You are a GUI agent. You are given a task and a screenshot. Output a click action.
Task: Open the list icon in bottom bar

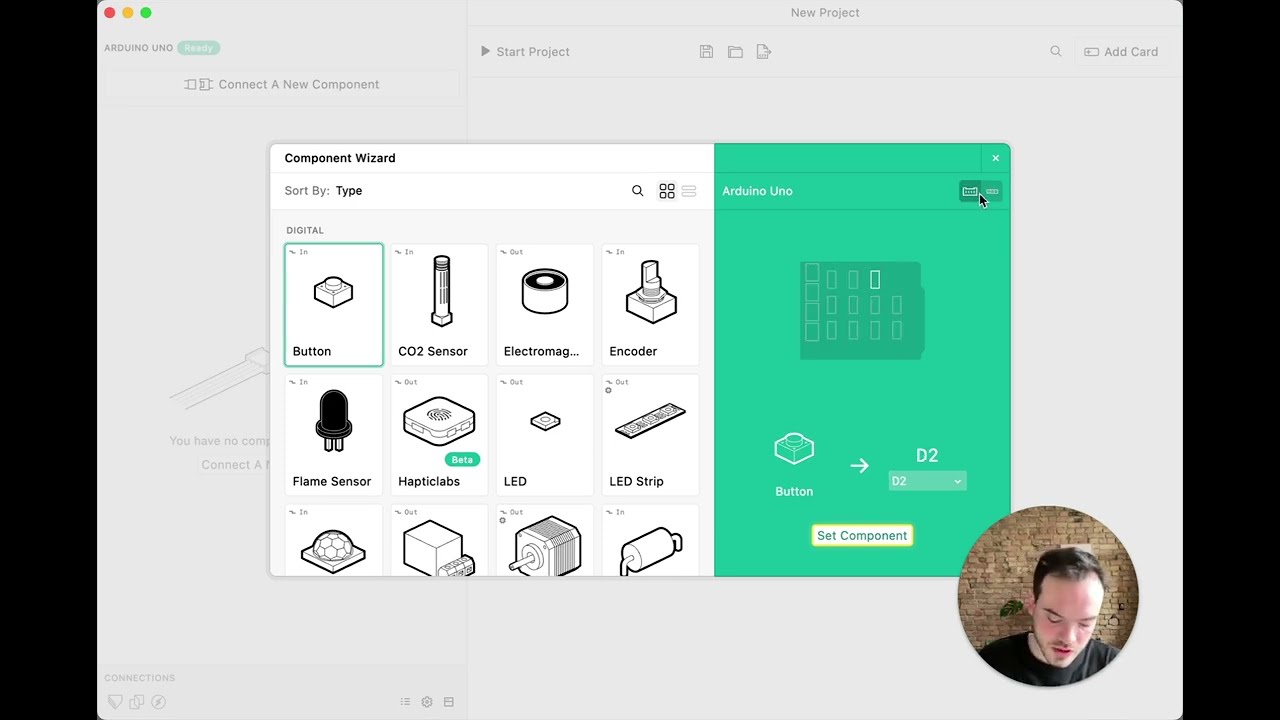pyautogui.click(x=405, y=702)
